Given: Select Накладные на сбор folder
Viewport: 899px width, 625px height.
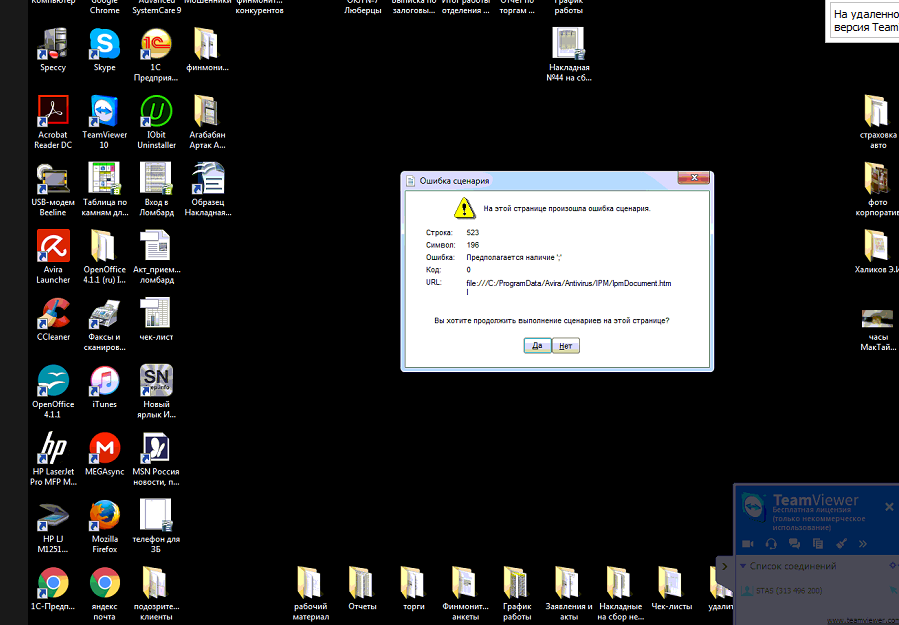Looking at the screenshot, I should tap(620, 594).
